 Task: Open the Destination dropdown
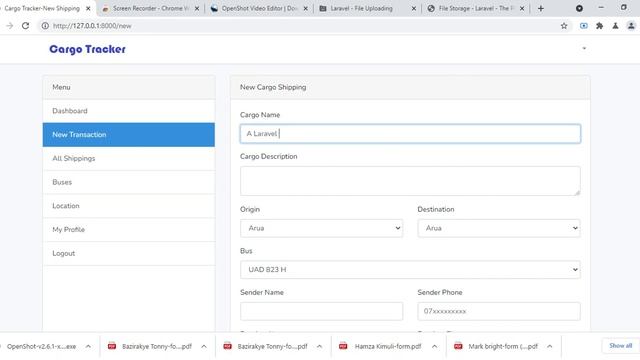[499, 228]
